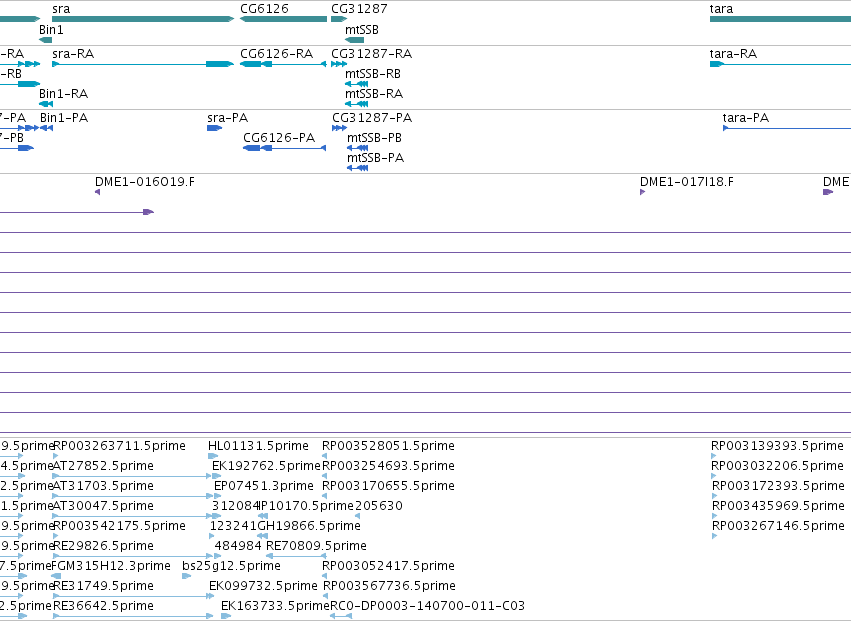Select EST RP003528051.5prime
851x621 pixels.
click(388, 446)
